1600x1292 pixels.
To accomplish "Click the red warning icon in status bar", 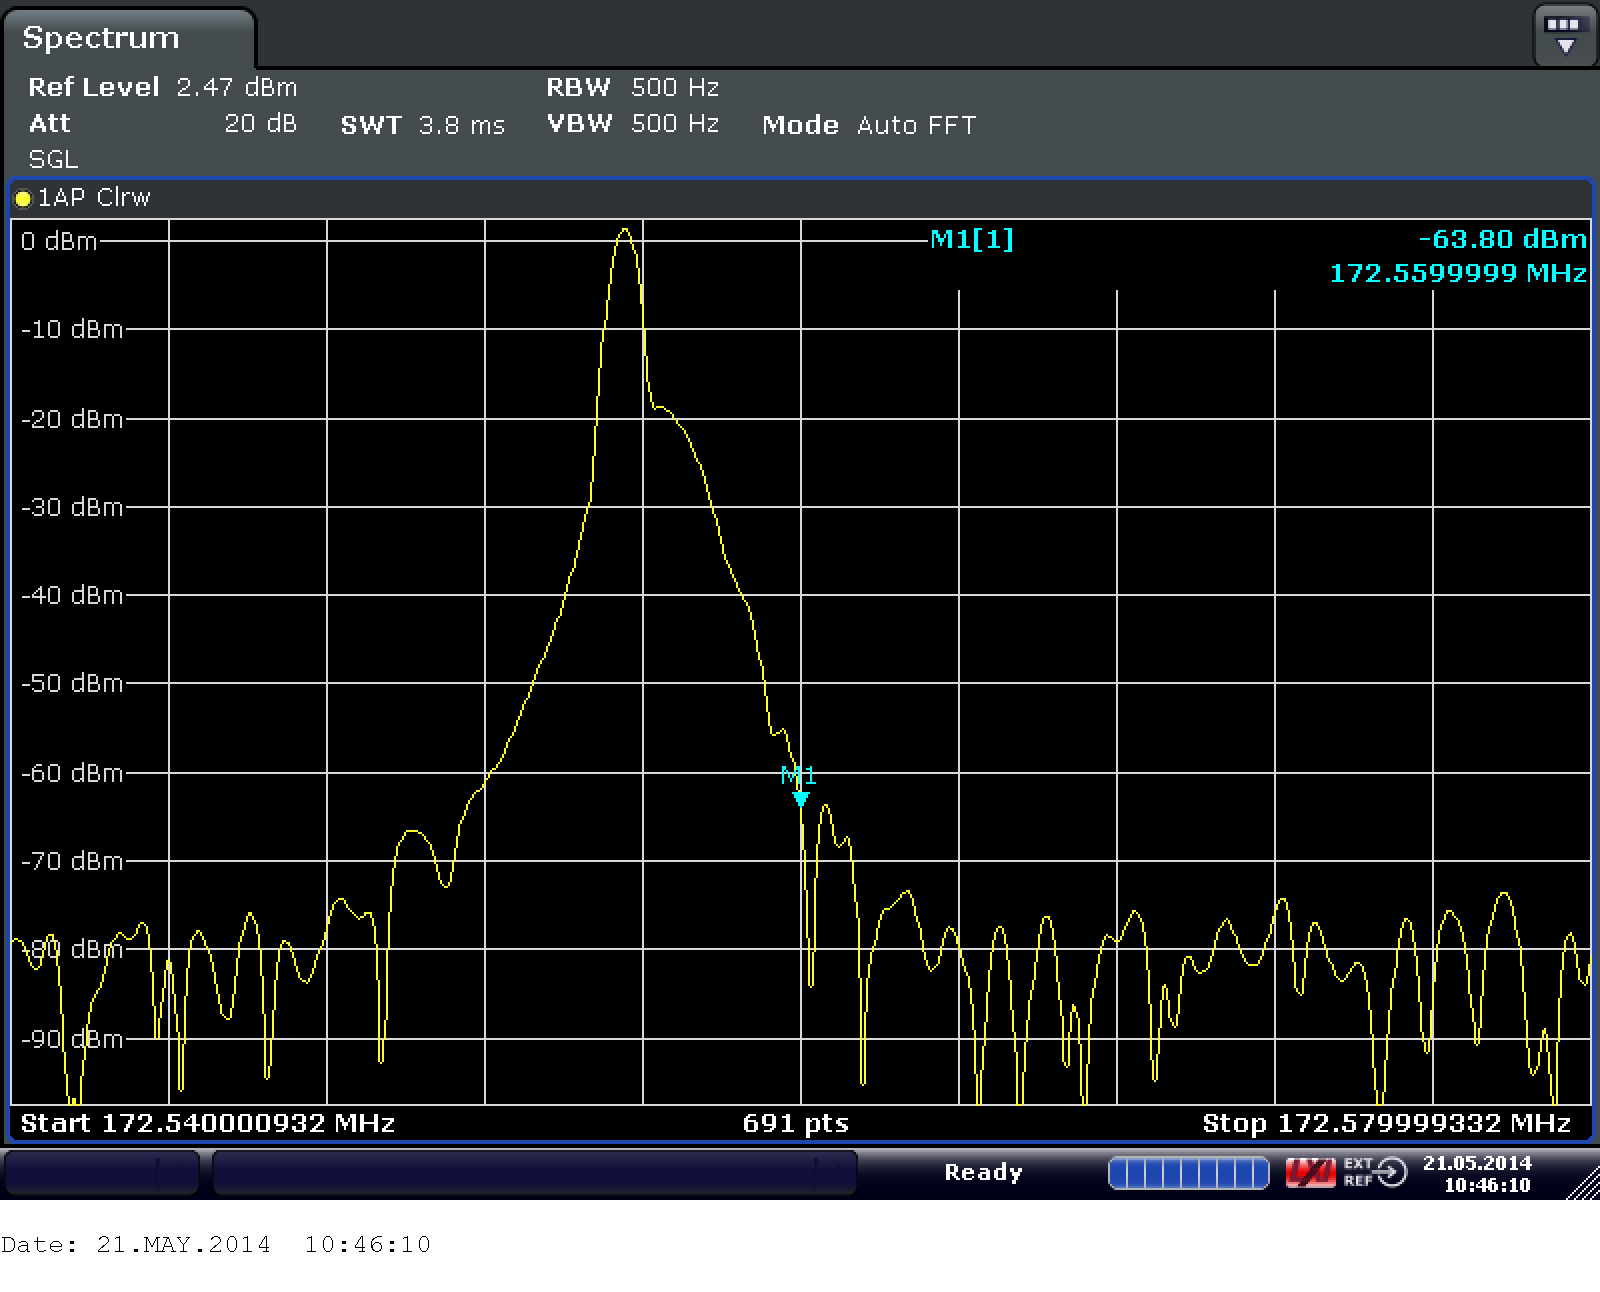I will (x=1310, y=1172).
